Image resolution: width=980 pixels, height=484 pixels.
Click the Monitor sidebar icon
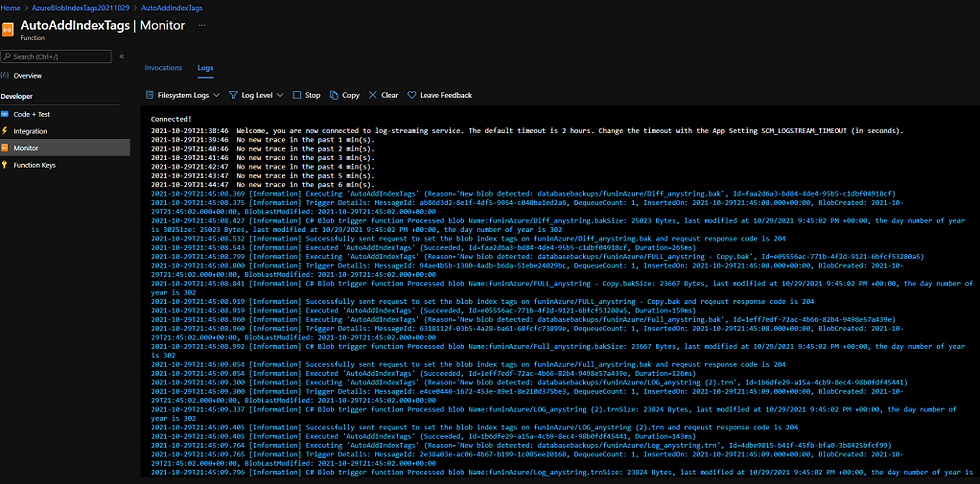5,148
